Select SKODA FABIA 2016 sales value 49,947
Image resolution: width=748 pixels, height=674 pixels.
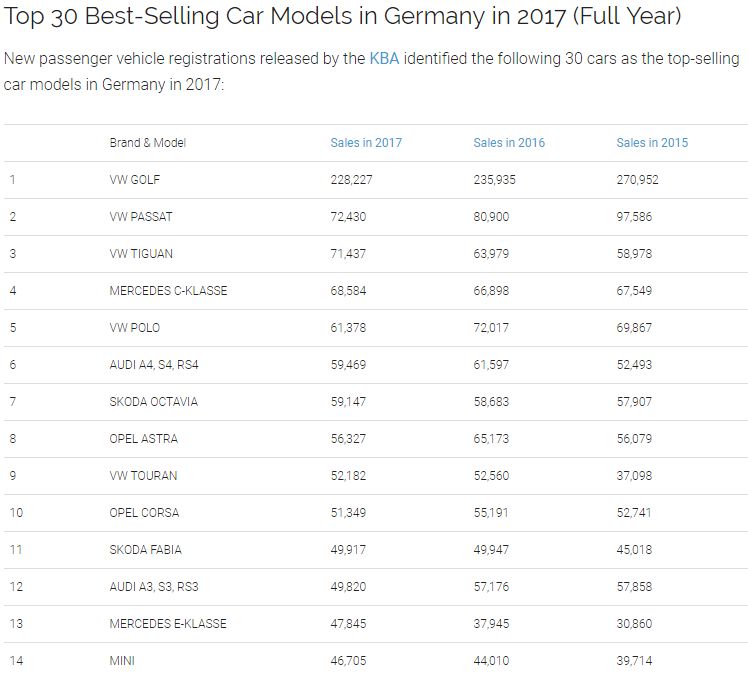coord(491,550)
